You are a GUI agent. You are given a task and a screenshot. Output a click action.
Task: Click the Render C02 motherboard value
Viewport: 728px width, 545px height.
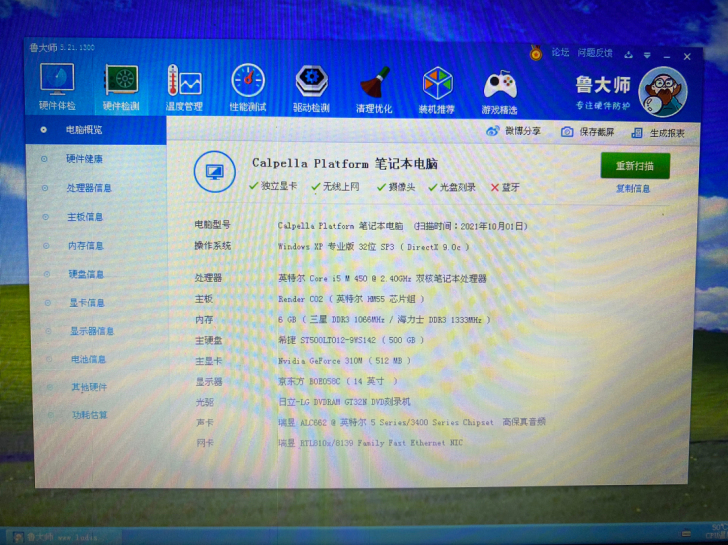click(x=351, y=299)
